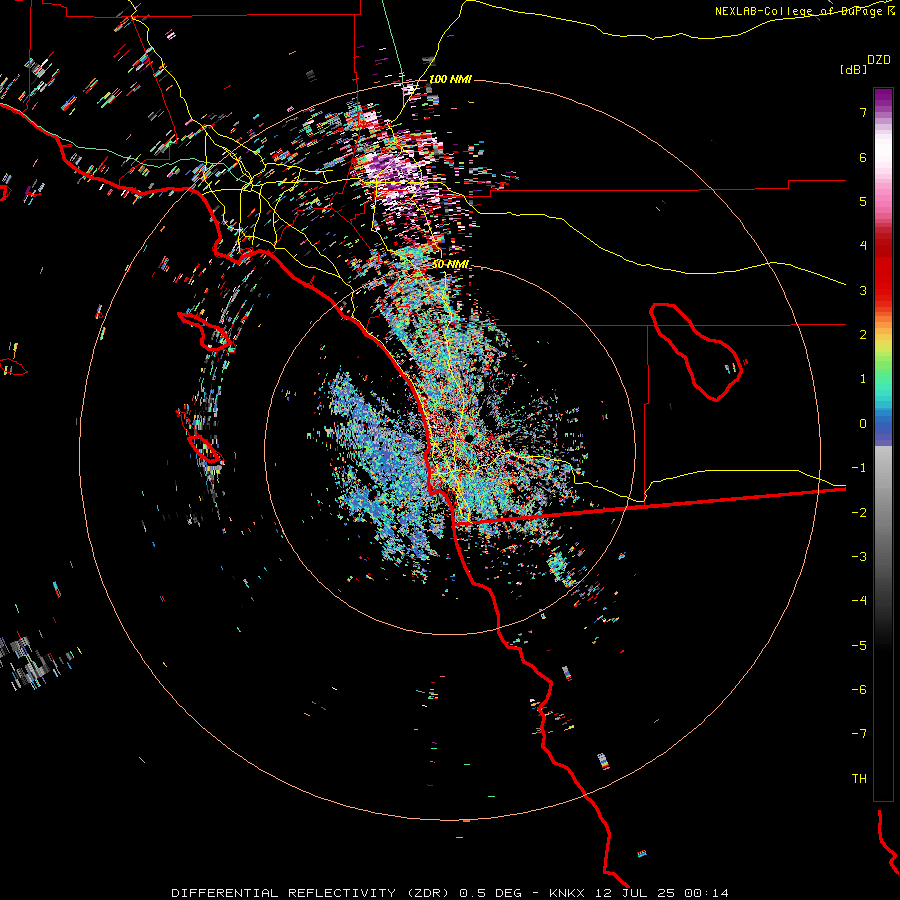
Task: Click the [dB] unit label
Action: [x=853, y=69]
